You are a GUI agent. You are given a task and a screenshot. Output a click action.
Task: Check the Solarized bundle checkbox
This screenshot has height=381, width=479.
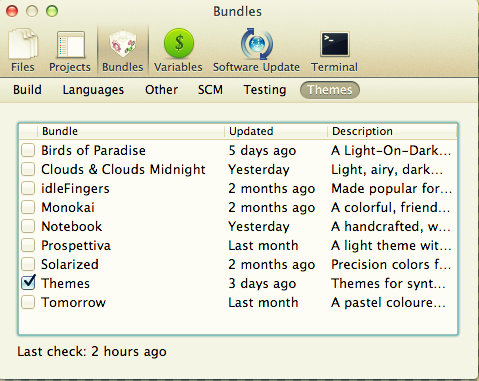click(x=28, y=264)
